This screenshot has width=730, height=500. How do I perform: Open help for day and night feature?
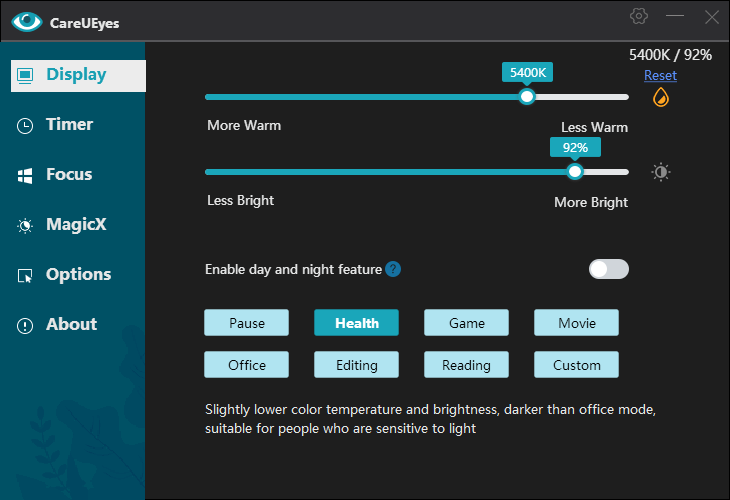coord(393,269)
